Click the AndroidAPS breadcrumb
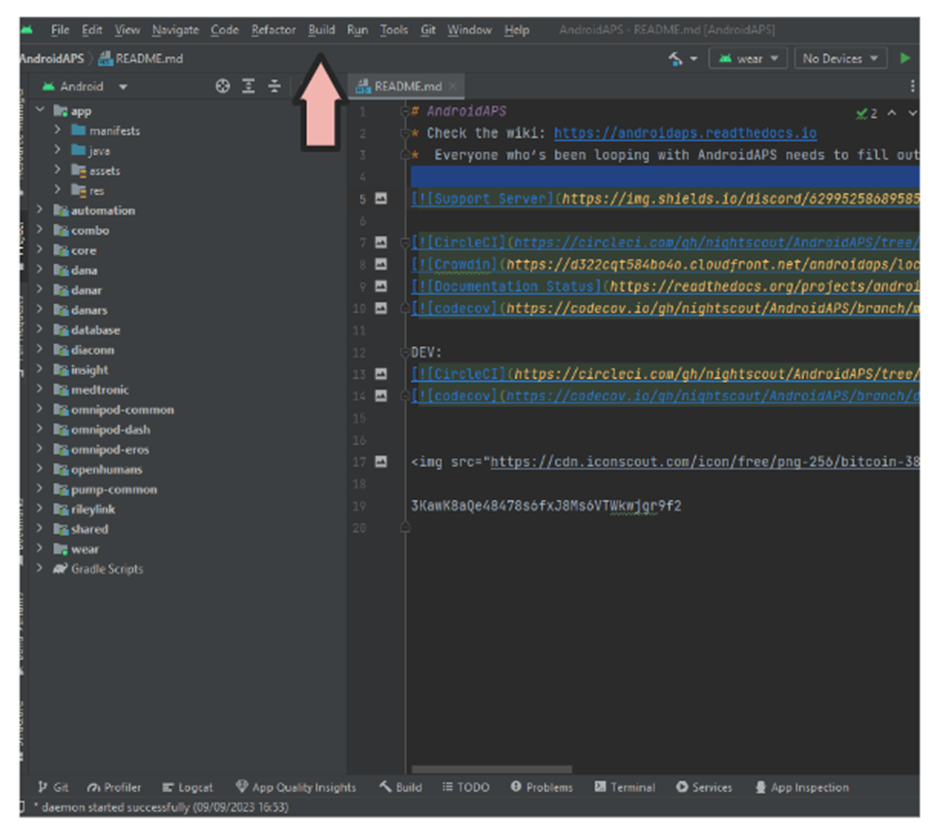940x827 pixels. [x=52, y=59]
